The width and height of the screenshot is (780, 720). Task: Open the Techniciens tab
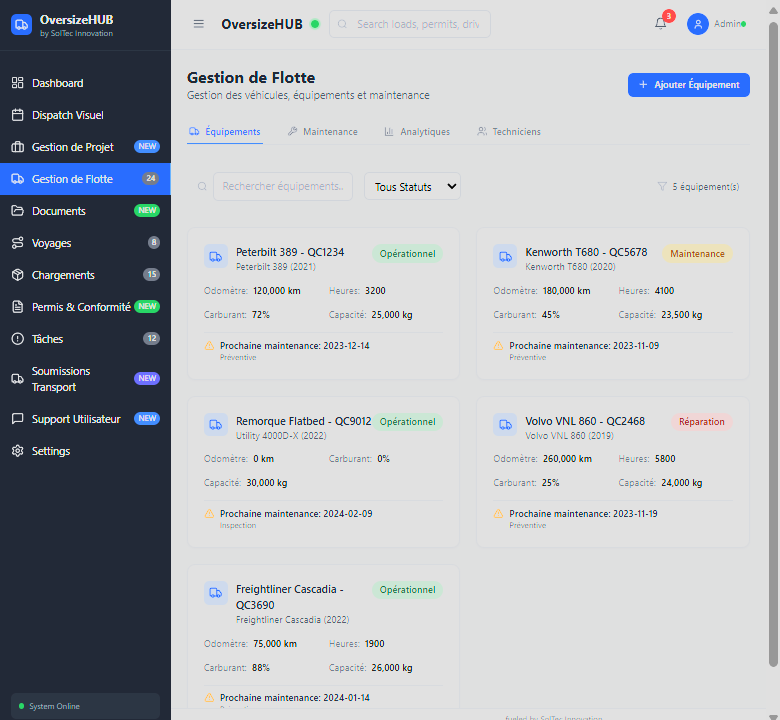click(509, 131)
